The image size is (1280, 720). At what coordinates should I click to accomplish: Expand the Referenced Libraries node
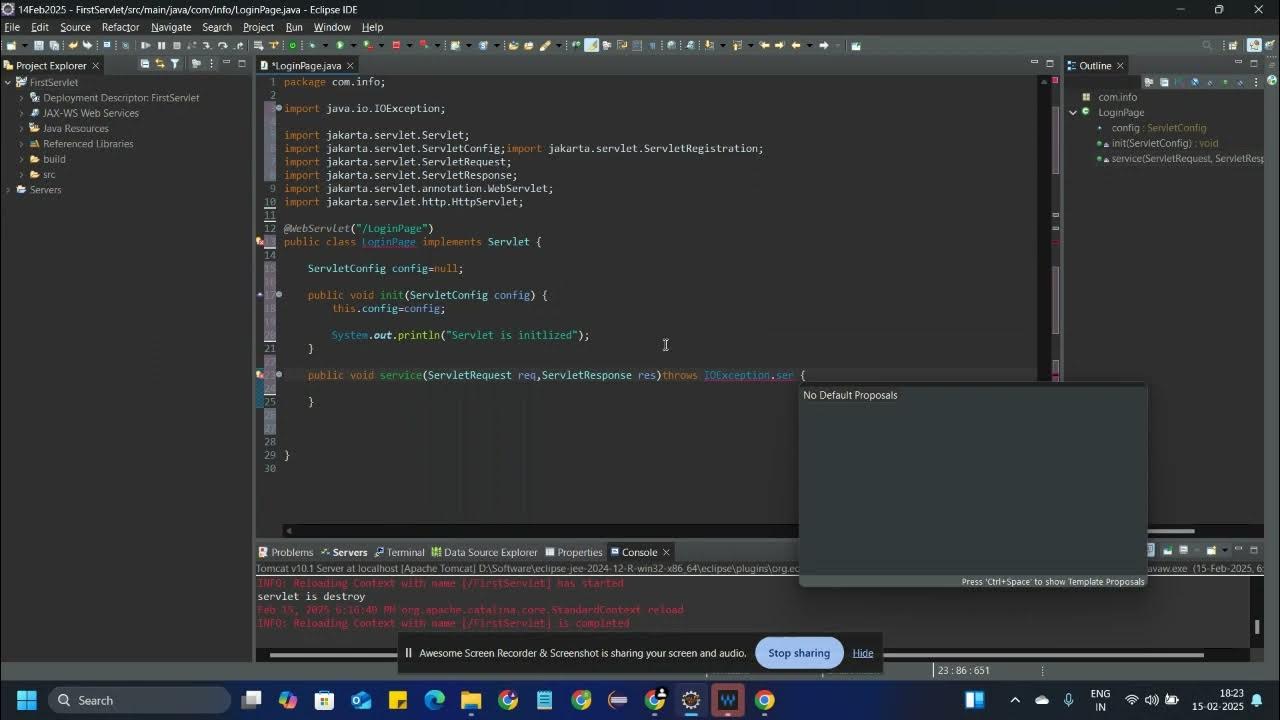(21, 144)
